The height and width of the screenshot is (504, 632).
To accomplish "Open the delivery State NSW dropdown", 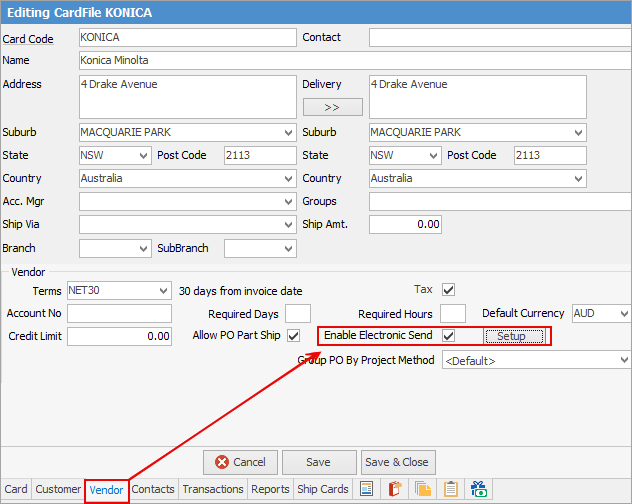I will (x=433, y=155).
